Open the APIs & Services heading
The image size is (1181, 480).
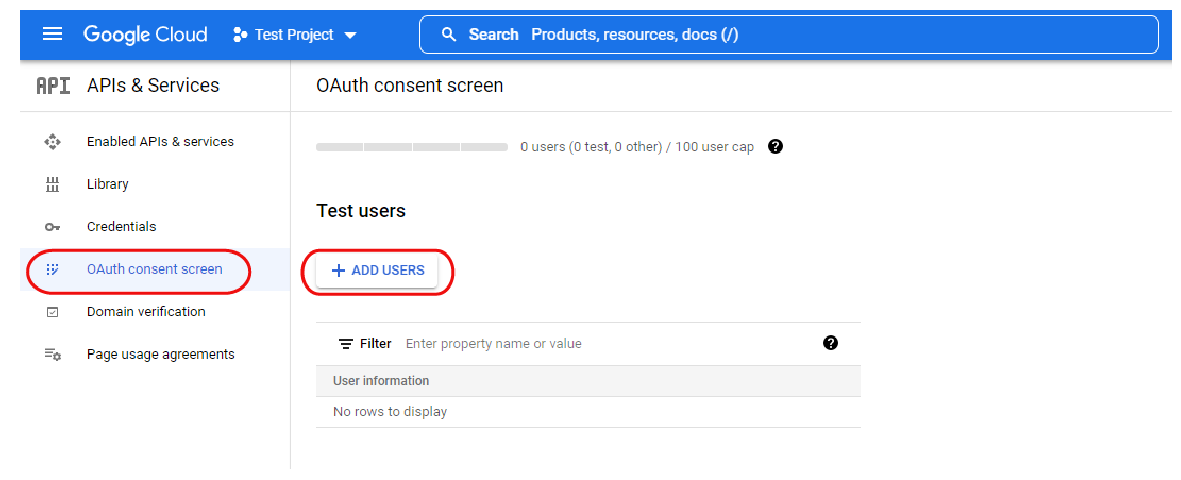coord(153,86)
